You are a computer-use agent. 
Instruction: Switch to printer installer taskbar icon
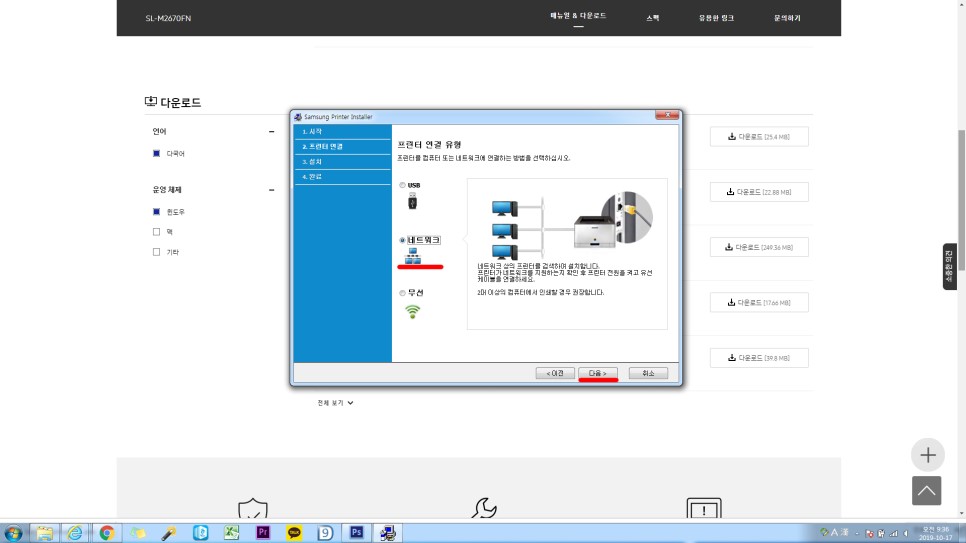coord(388,533)
